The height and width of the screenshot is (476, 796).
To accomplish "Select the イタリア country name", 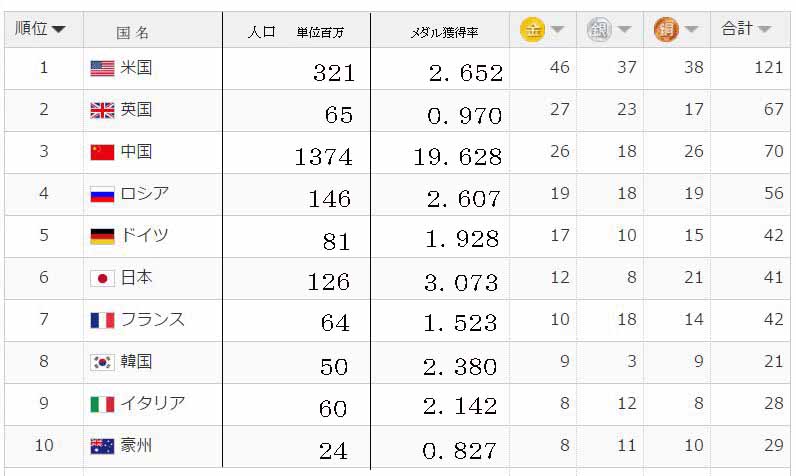I will [152, 404].
